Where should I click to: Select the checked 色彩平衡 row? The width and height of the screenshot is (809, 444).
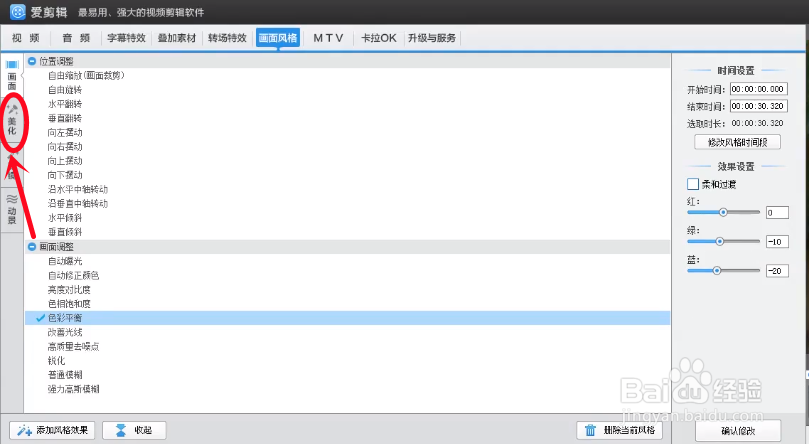pyautogui.click(x=347, y=318)
